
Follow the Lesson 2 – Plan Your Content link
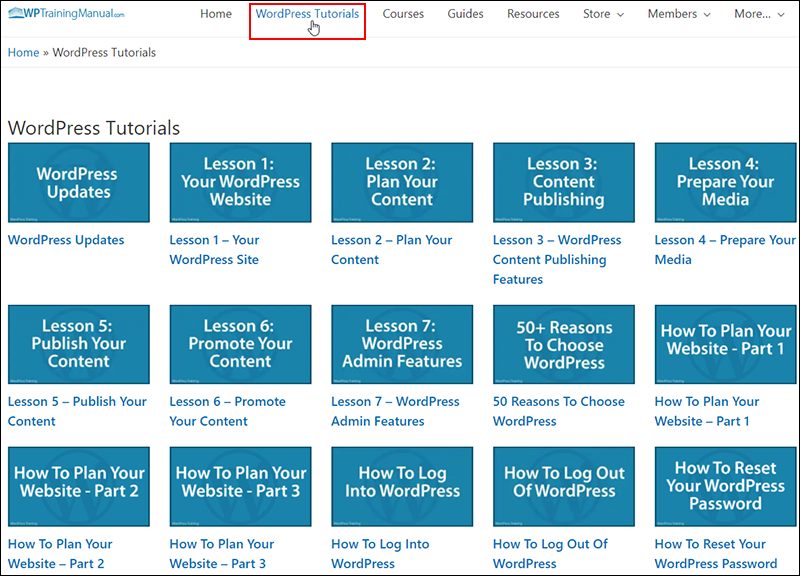[391, 249]
